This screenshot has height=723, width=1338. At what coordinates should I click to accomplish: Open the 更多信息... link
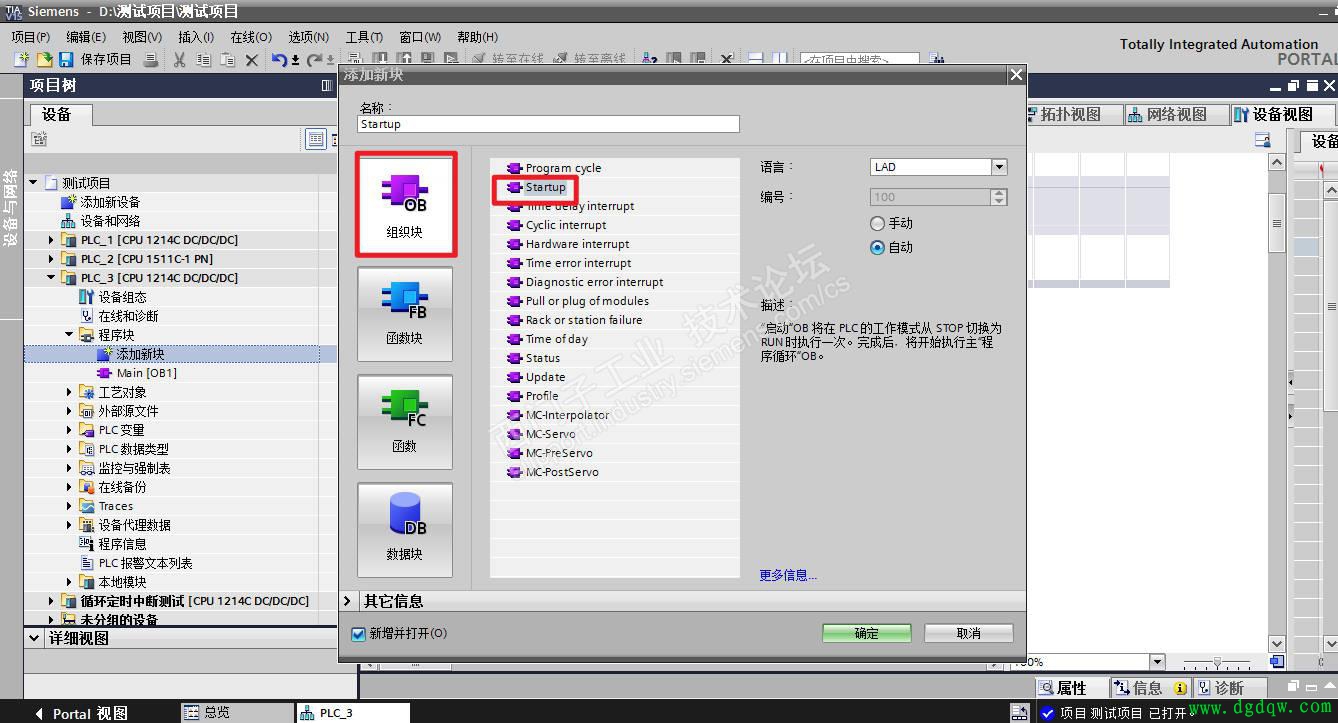[788, 575]
